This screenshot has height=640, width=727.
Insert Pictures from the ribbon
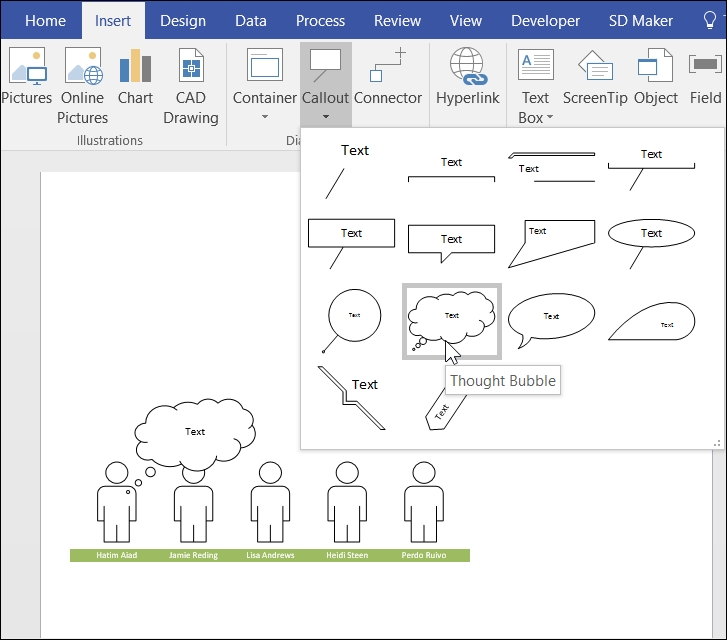[x=26, y=77]
